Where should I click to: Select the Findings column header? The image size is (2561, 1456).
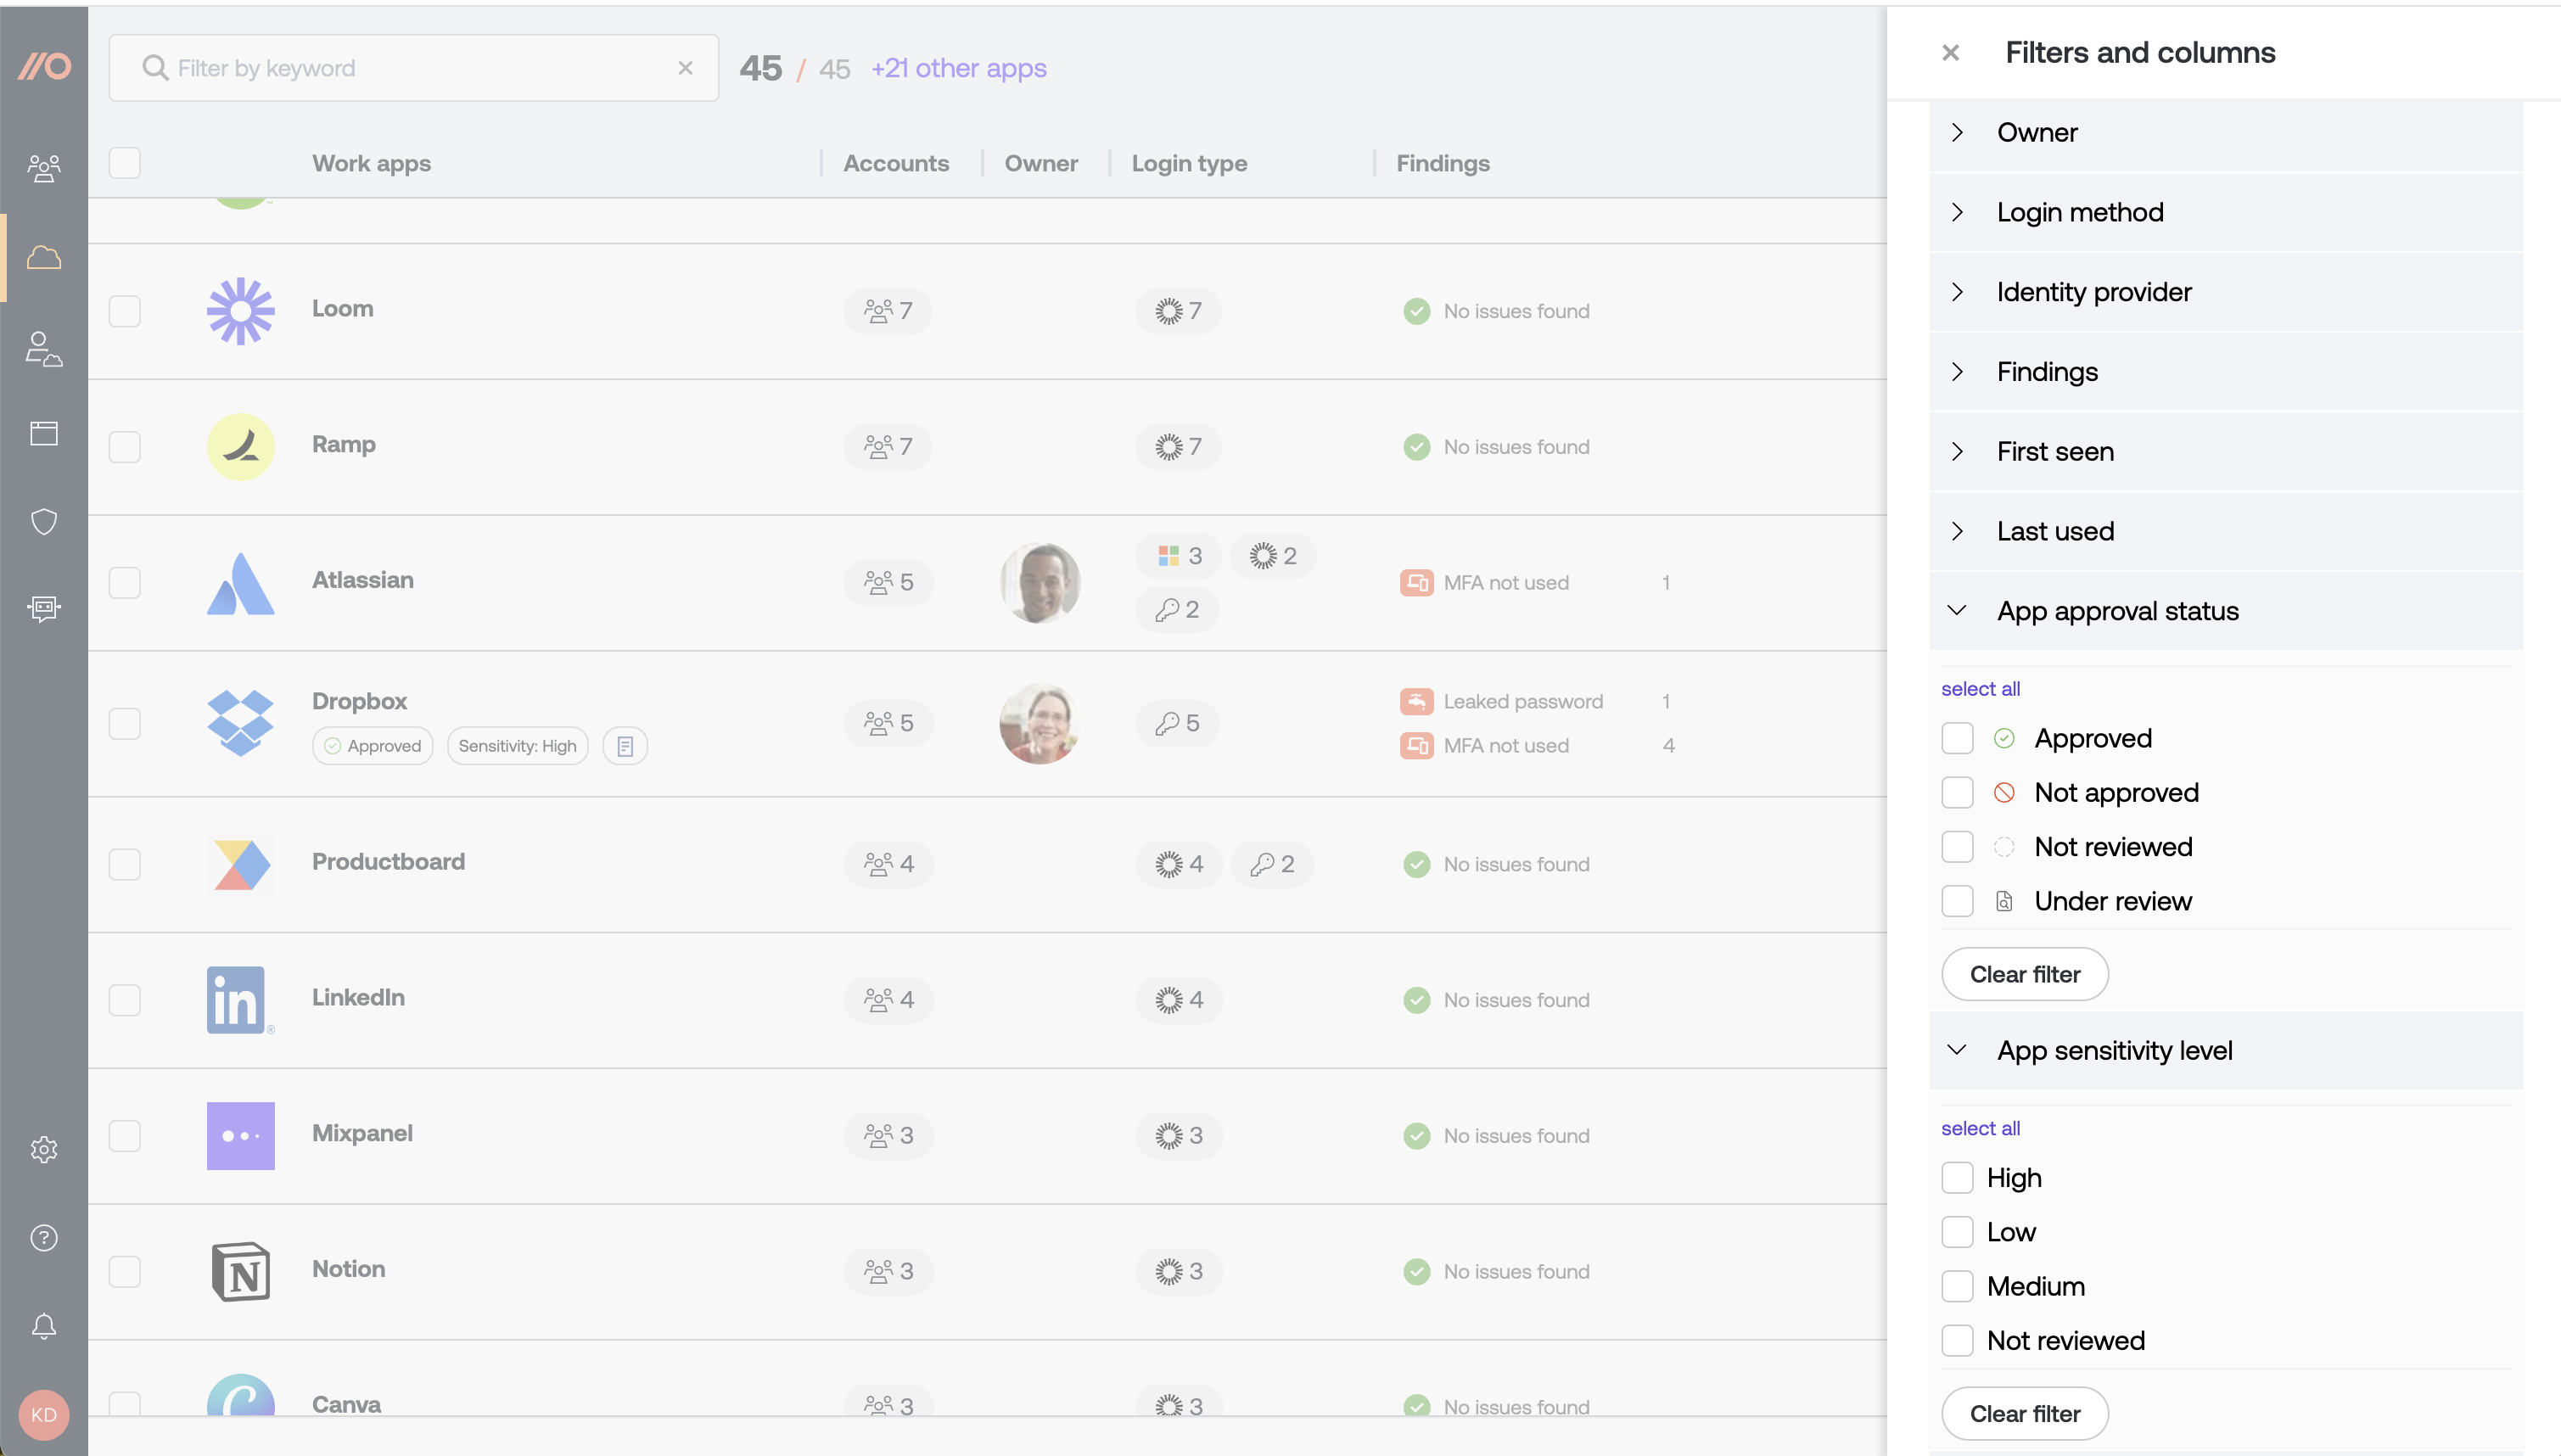(x=1443, y=164)
